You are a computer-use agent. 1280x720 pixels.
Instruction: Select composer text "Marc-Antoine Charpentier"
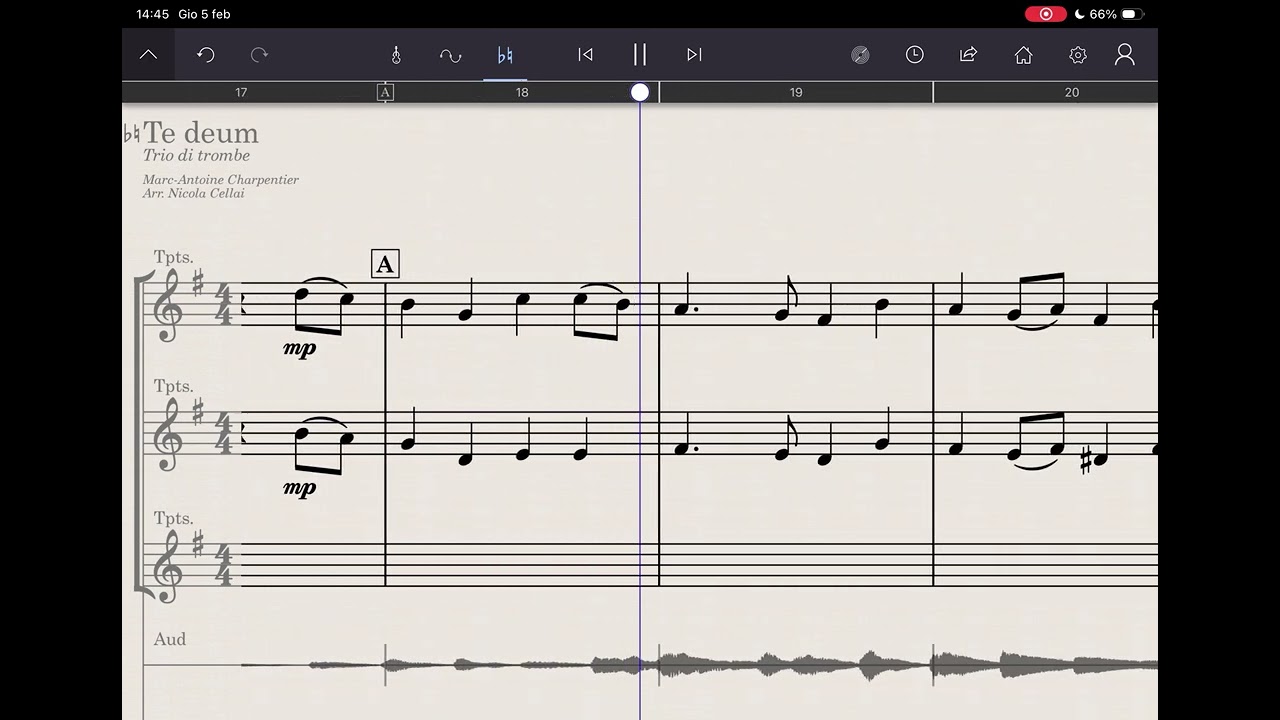pos(221,180)
